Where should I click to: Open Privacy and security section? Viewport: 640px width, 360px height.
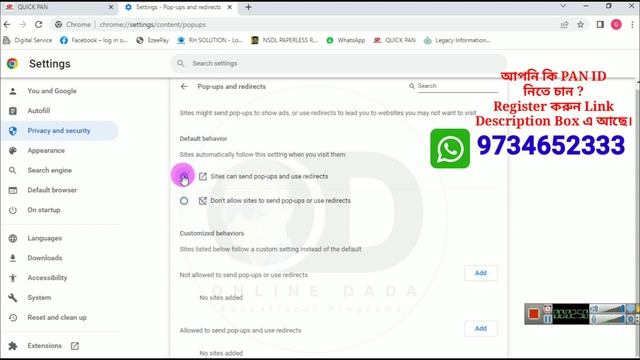60,131
